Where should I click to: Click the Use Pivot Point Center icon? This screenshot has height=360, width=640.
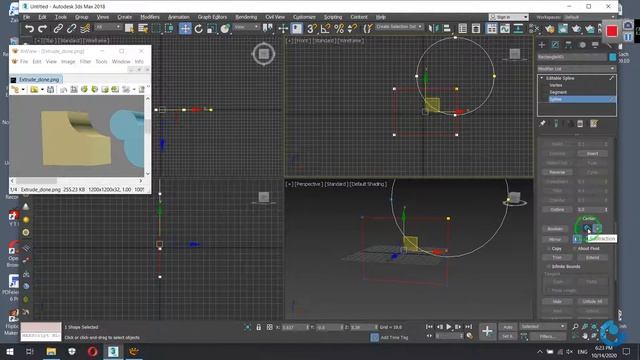(x=268, y=28)
